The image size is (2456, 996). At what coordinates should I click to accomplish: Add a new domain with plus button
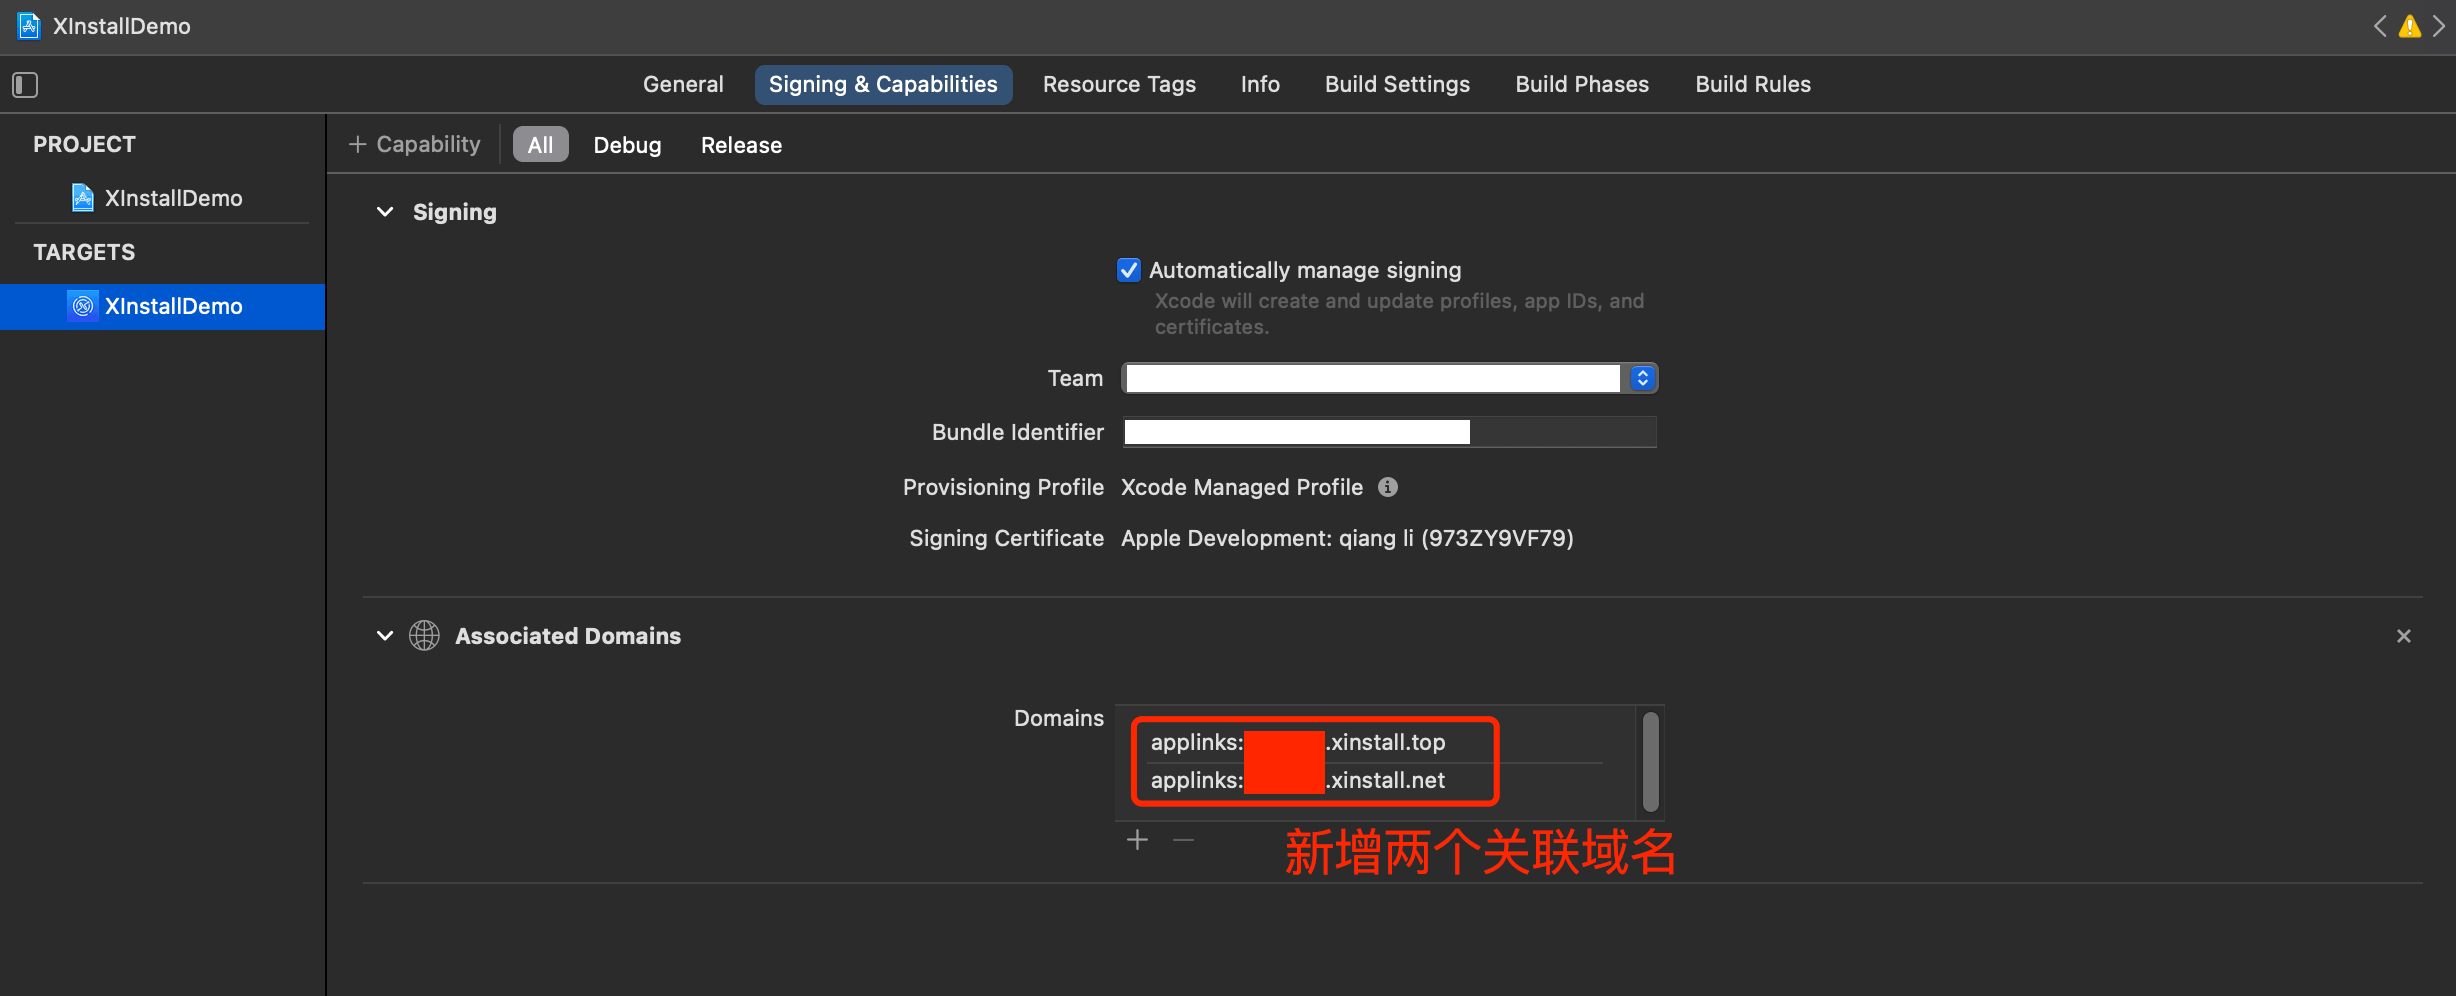(1137, 840)
